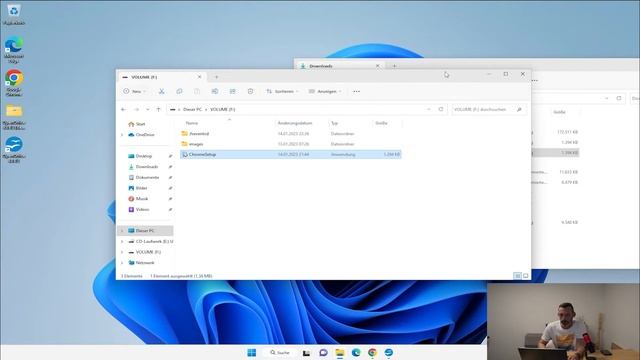Open the Neu (New) dropdown button

point(135,91)
